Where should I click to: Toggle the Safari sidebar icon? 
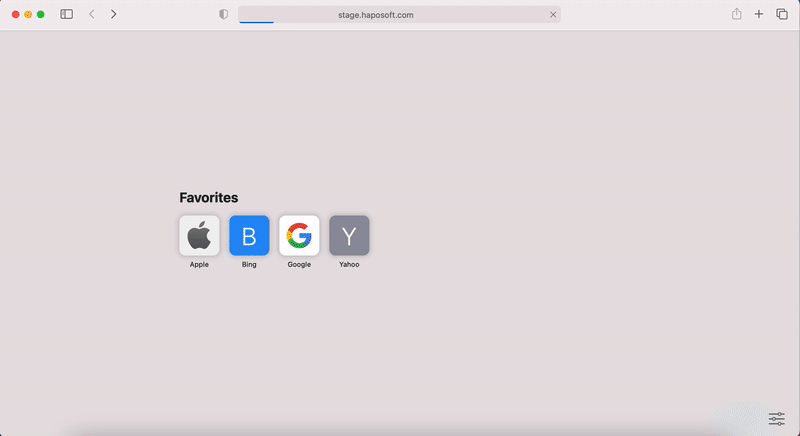[66, 14]
